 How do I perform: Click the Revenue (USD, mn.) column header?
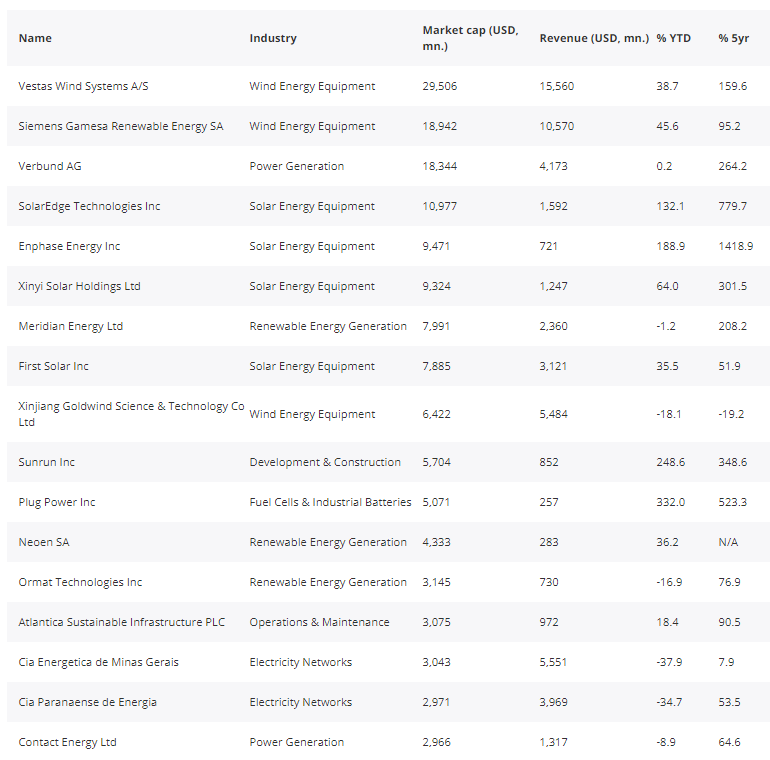click(x=594, y=38)
